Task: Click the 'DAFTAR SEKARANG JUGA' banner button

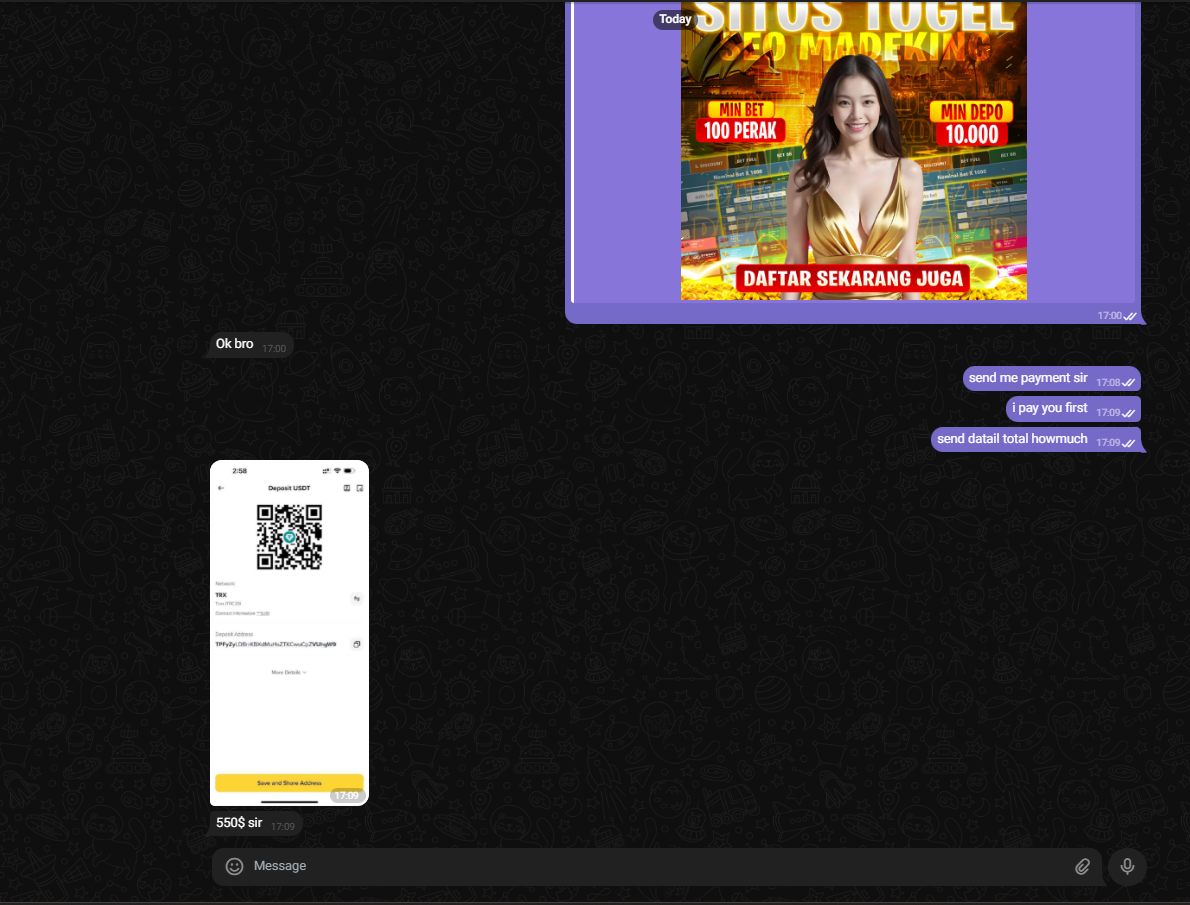Action: [853, 279]
